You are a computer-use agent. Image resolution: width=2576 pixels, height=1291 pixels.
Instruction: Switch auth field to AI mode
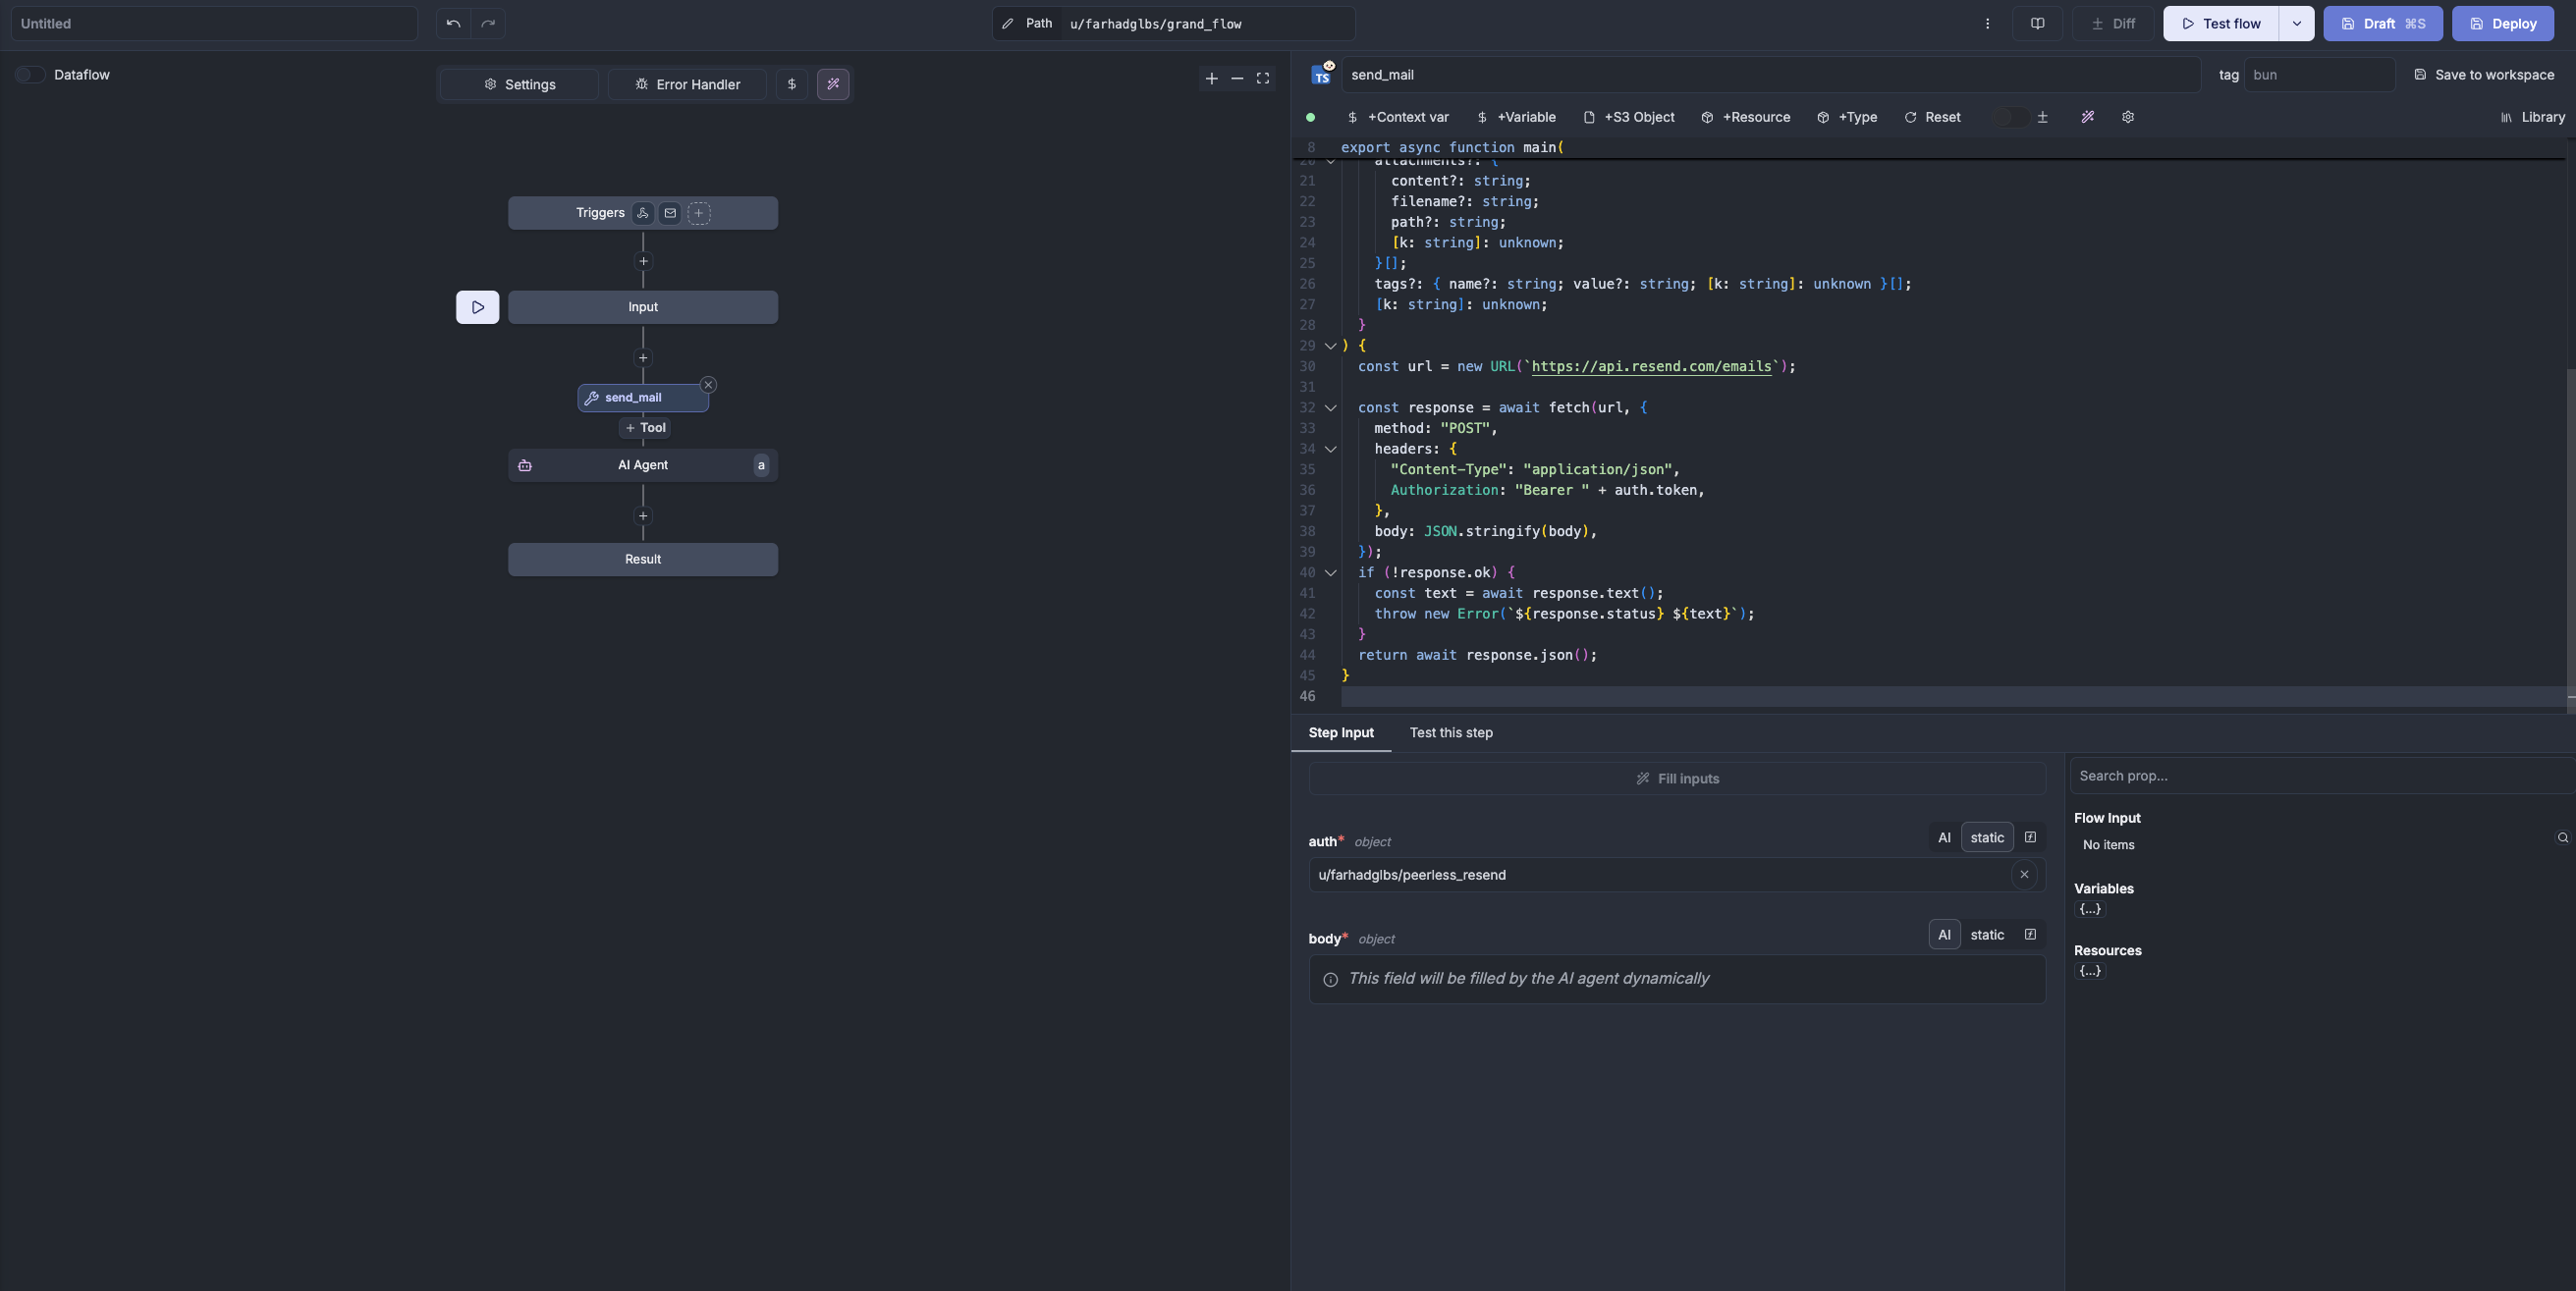click(x=1945, y=837)
